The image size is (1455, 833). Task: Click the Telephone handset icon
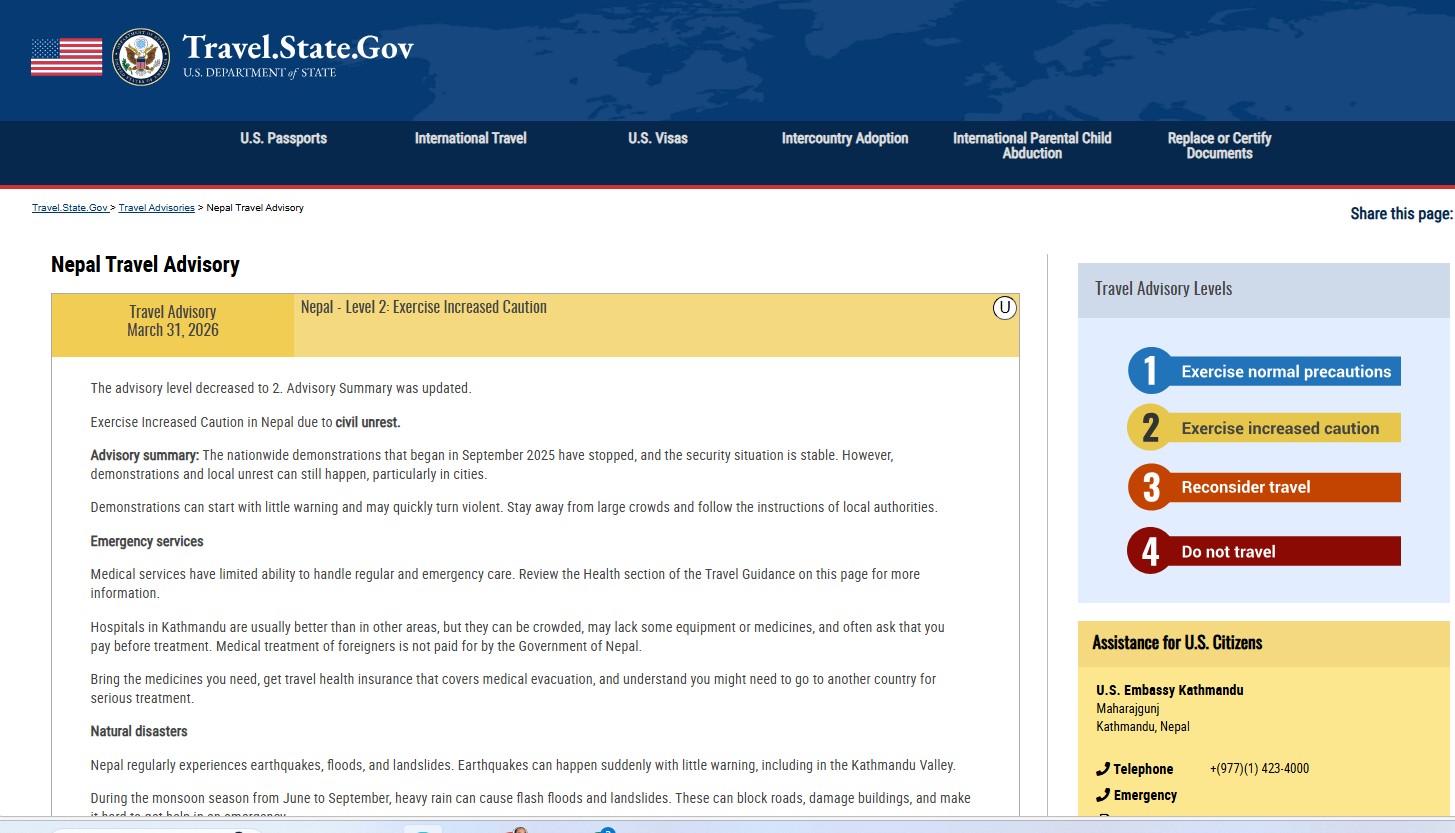coord(1103,769)
